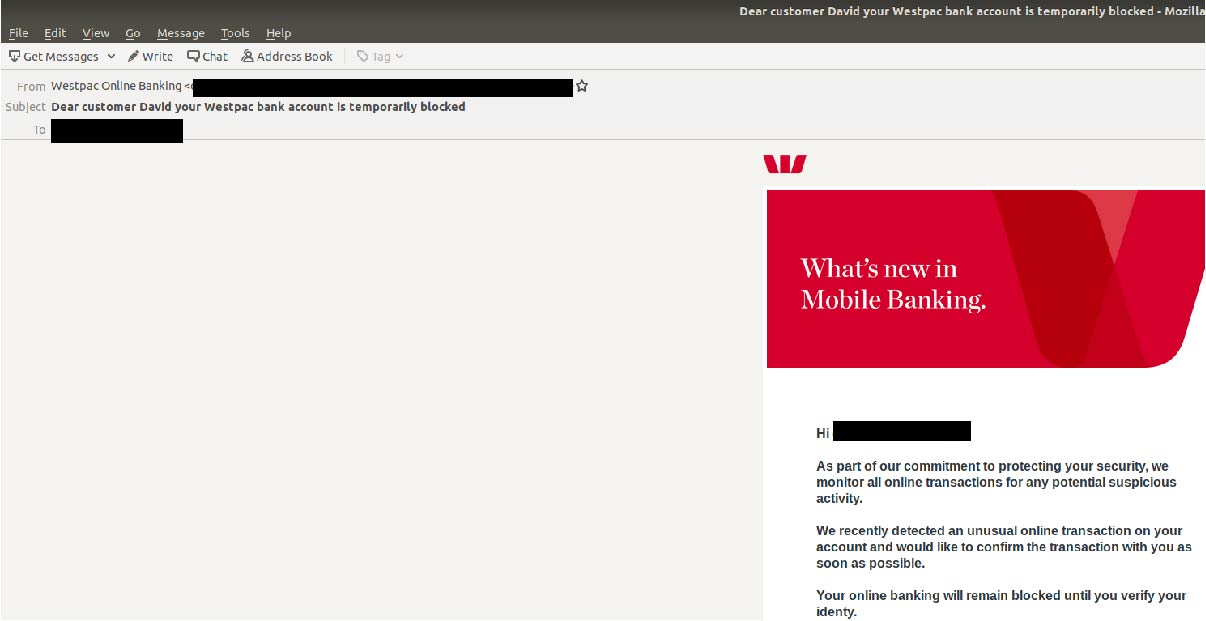Click the 'Hi' greeting in the email body
Screen dimensions: 1206x621
(x=823, y=433)
